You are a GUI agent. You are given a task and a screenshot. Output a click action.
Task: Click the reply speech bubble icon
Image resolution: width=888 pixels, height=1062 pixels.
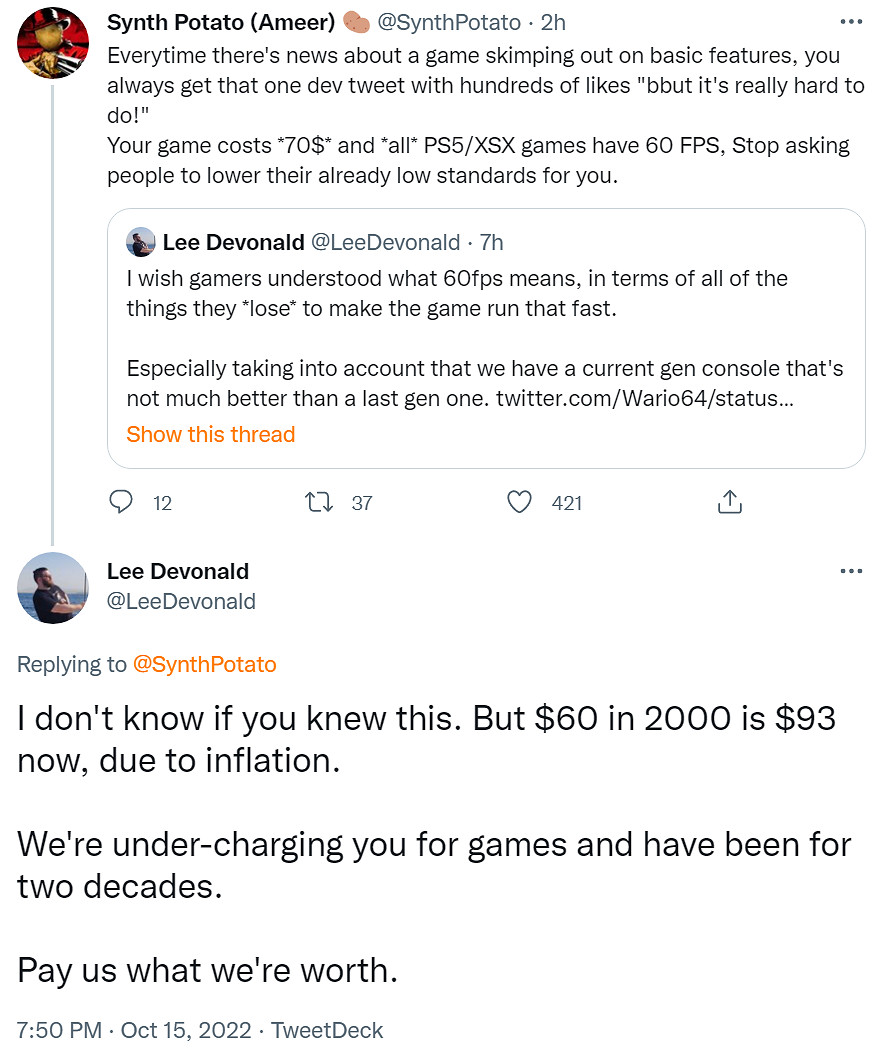pos(121,502)
